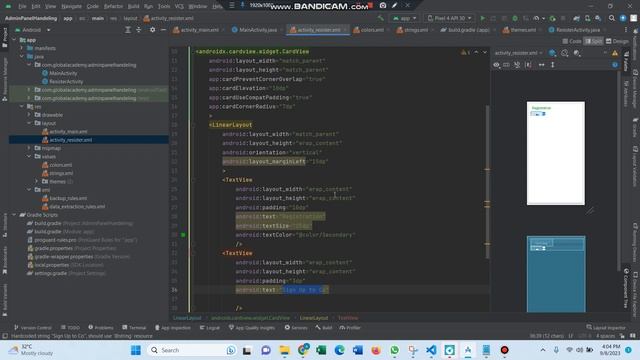This screenshot has height=360, width=640.
Task: Open Search Everywhere magnifier in toolbar
Action: 612,18
